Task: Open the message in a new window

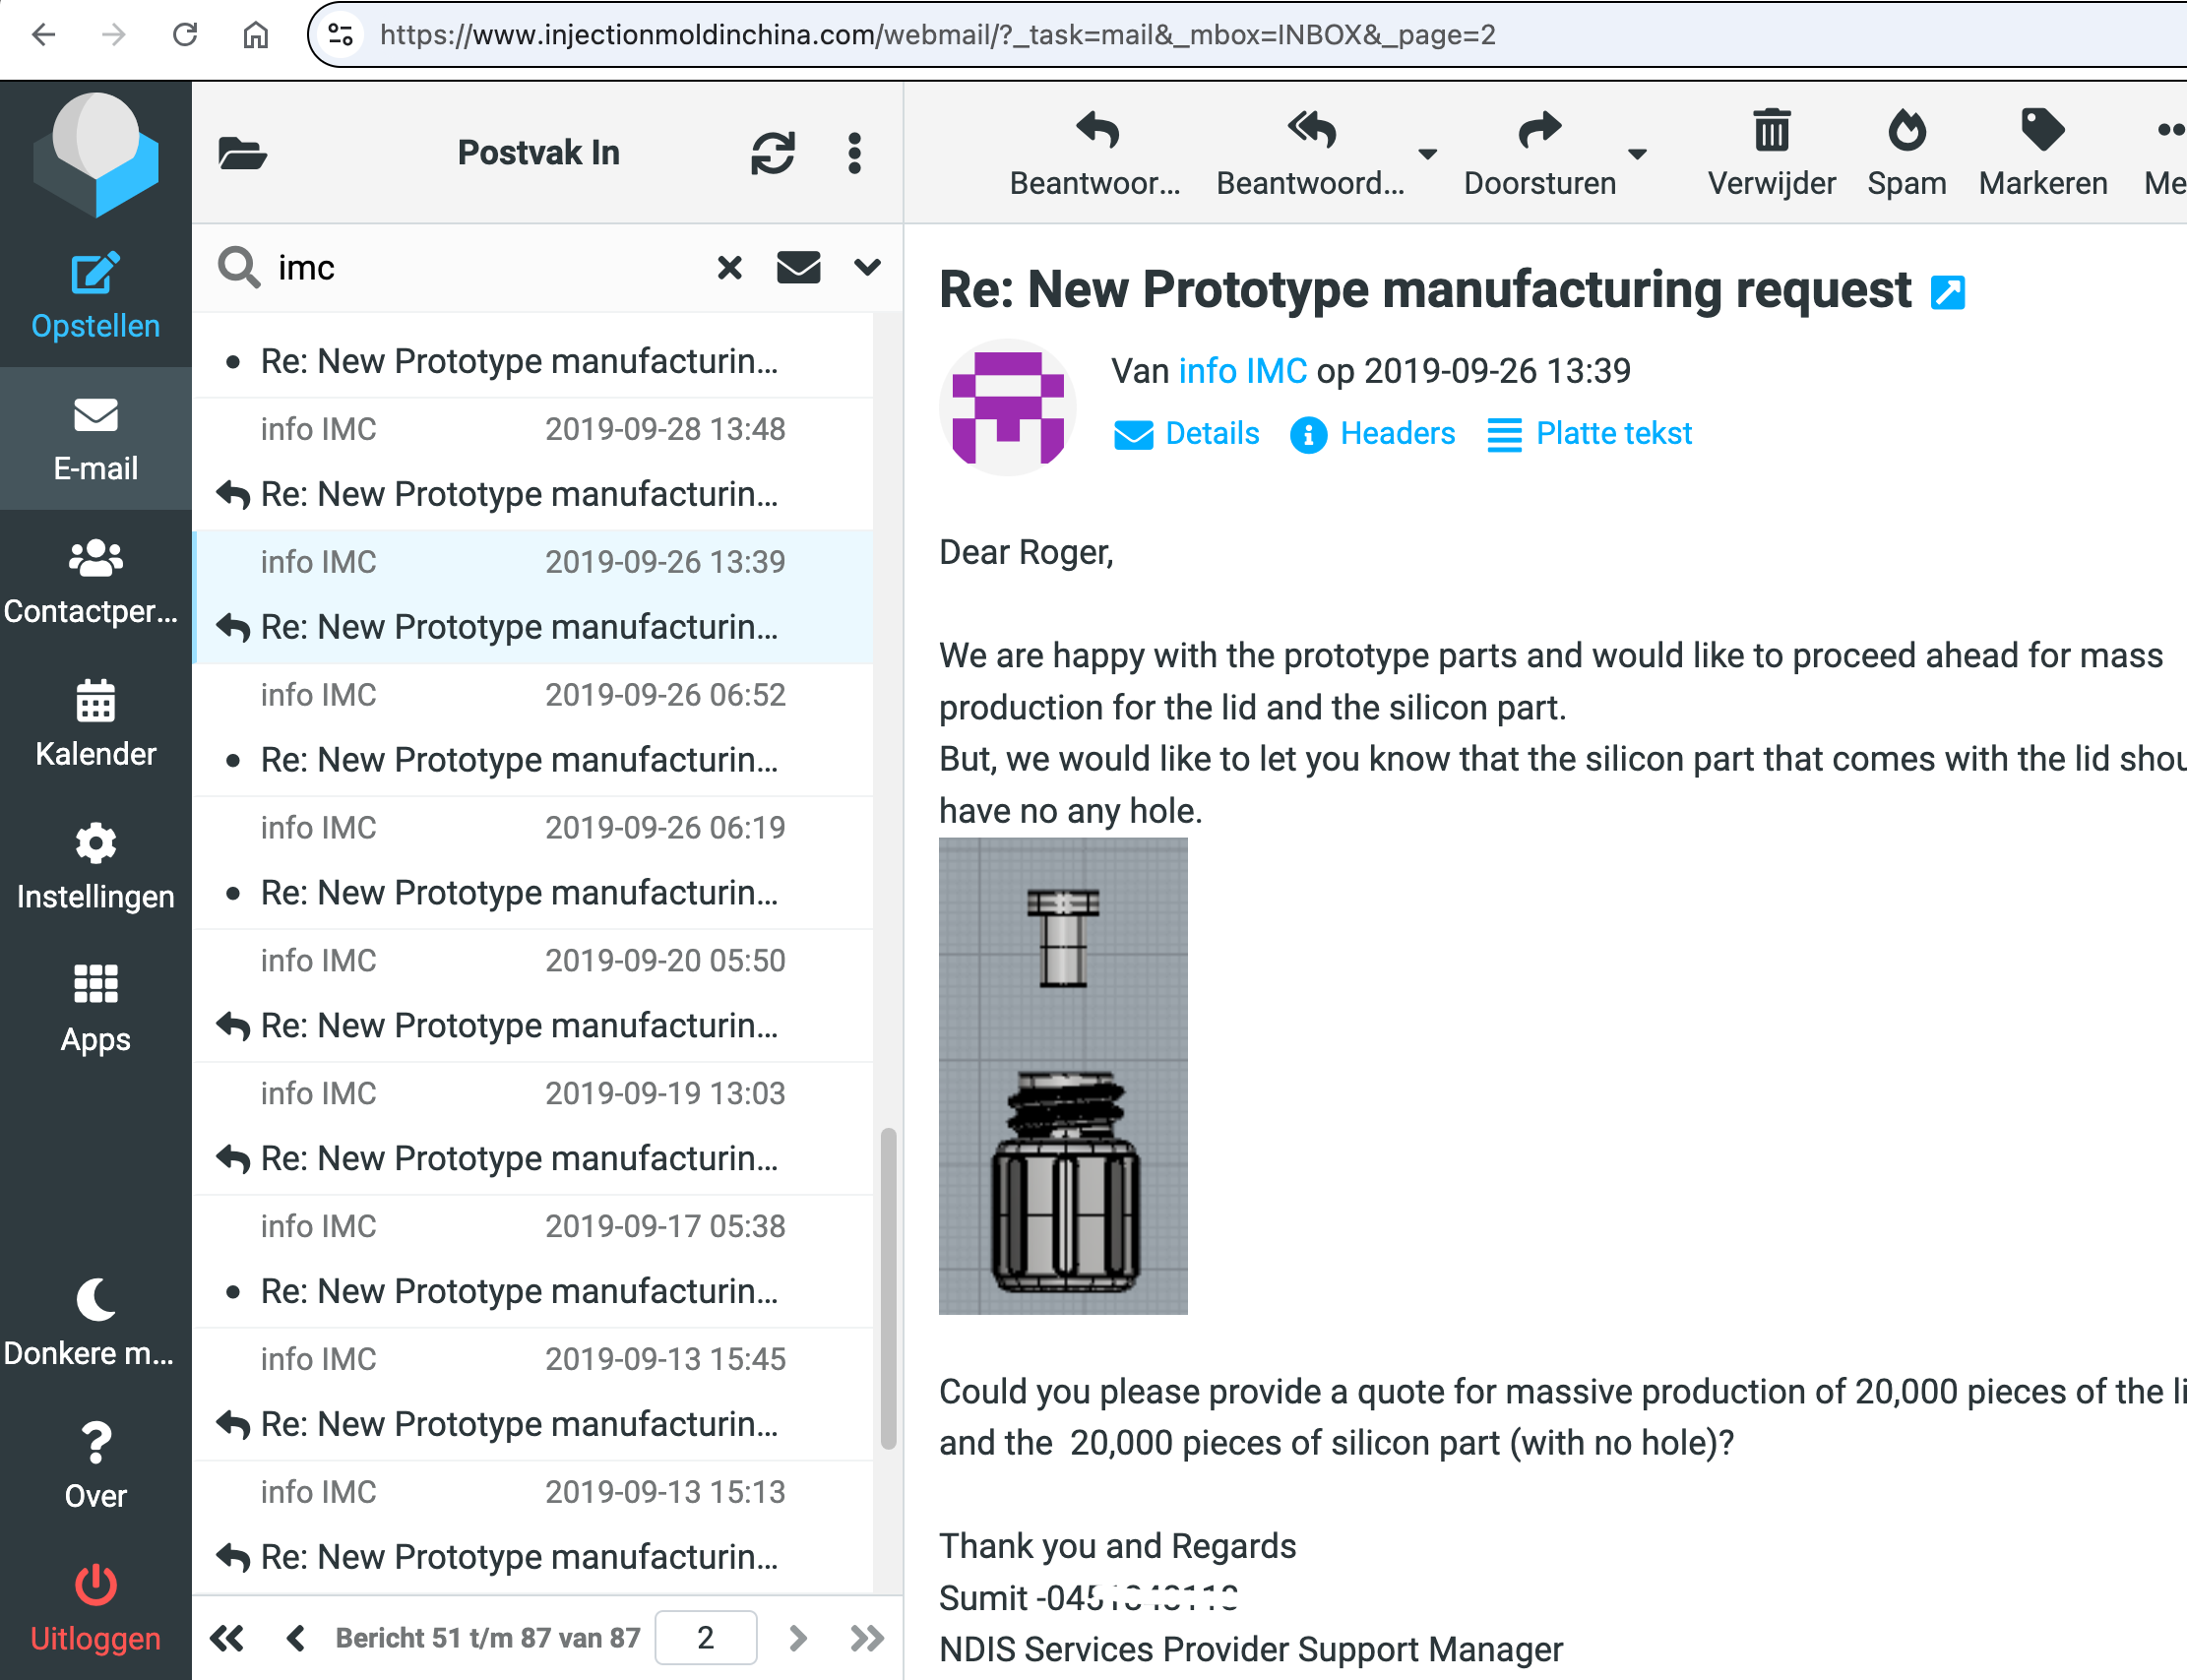Action: coord(1946,293)
